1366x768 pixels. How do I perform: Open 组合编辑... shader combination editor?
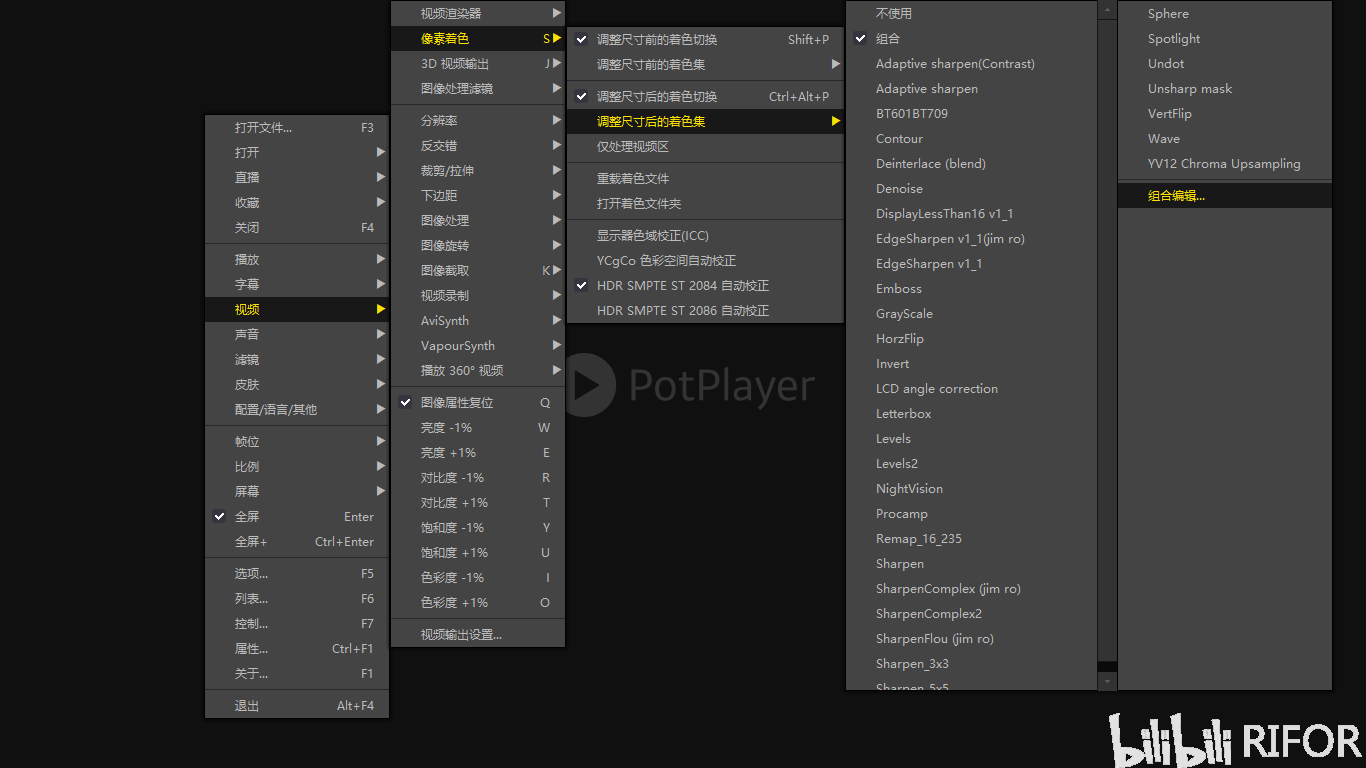[1225, 196]
